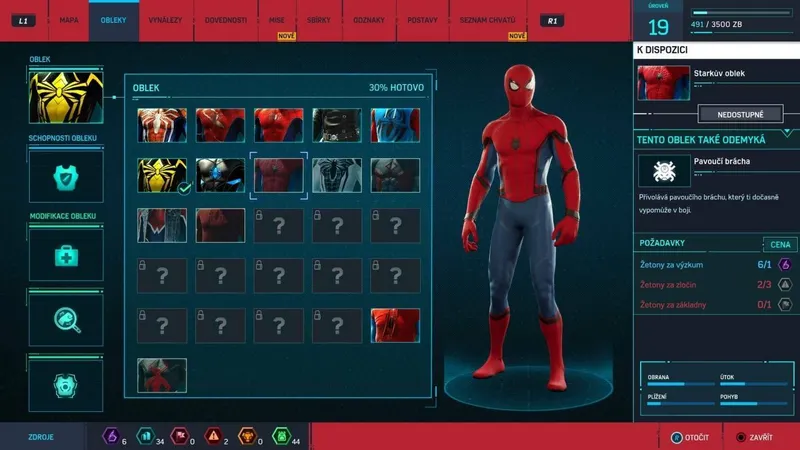Collapse the TENTO OBLEK TAKÉ ODEMYKÁ arrow
Image resolution: width=800 pixels, height=450 pixels.
787,133
